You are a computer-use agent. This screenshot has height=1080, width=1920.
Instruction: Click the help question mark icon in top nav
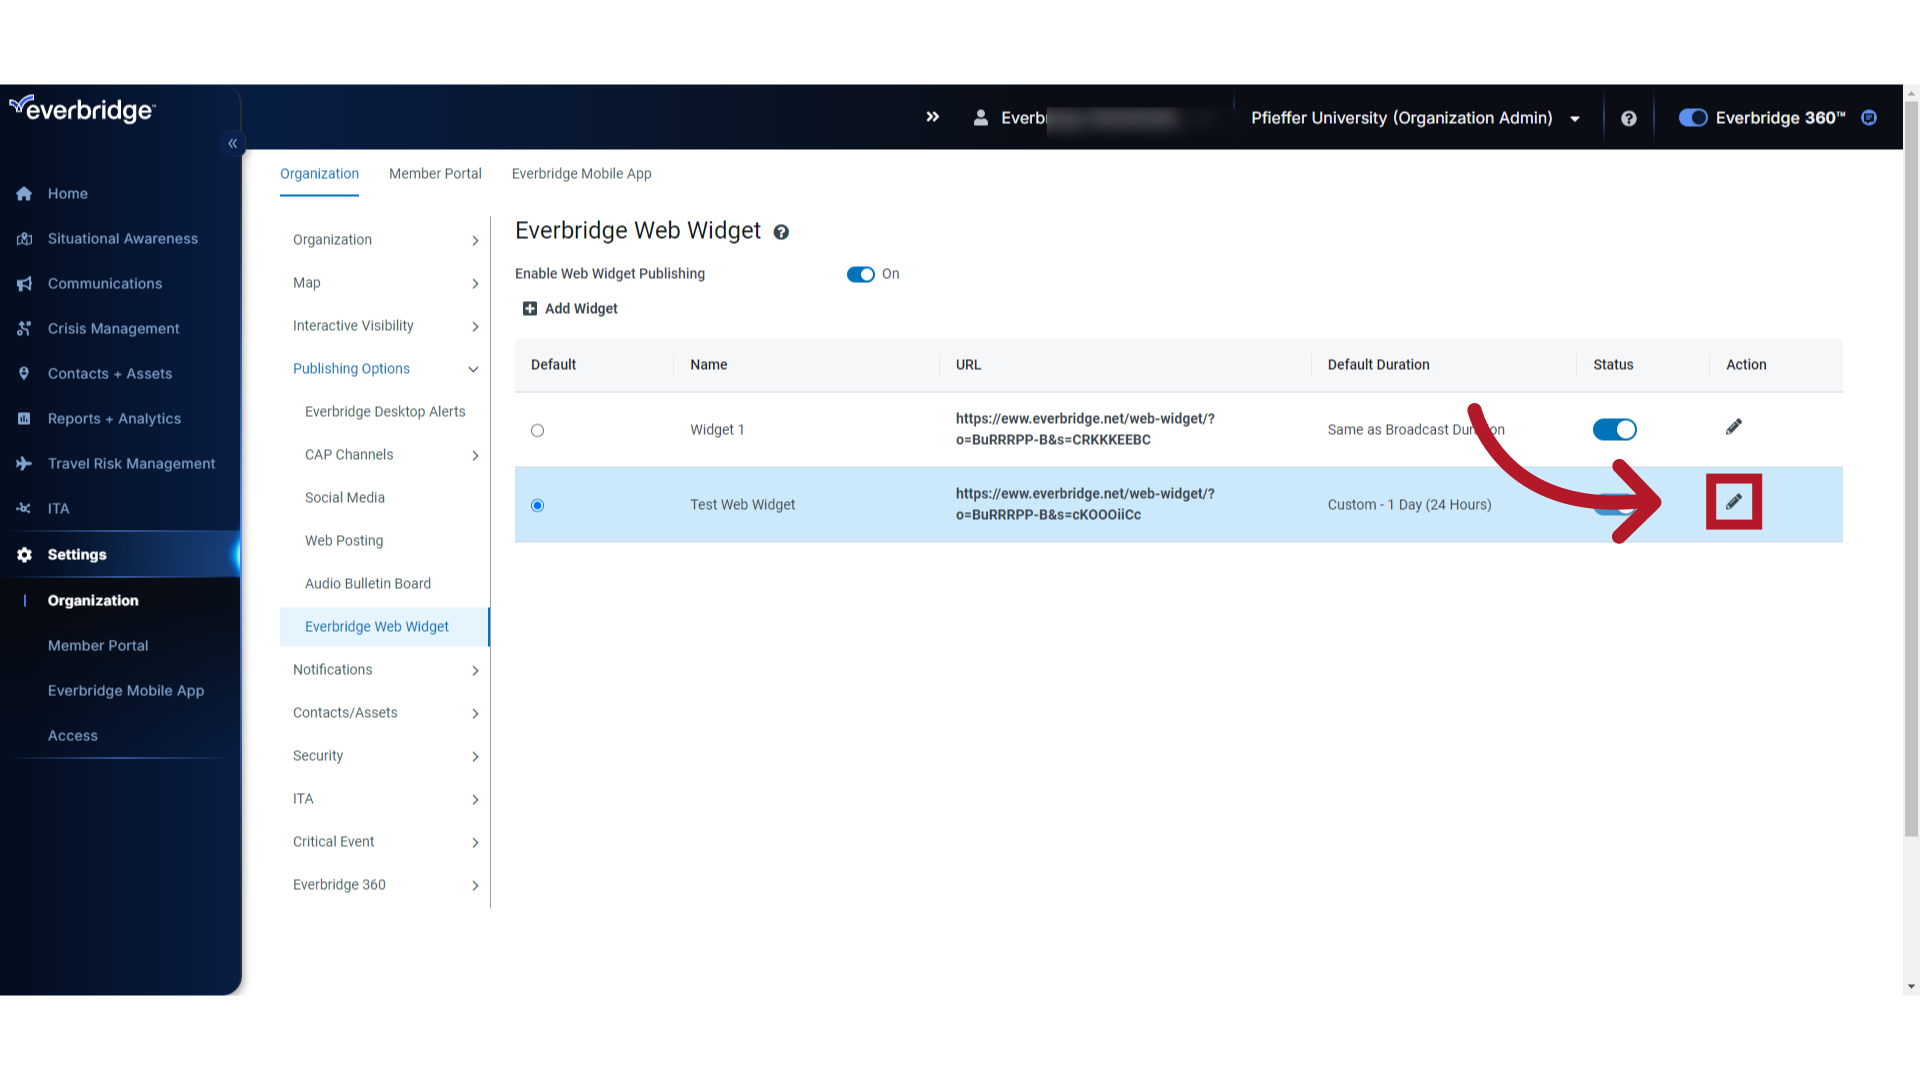click(x=1629, y=117)
